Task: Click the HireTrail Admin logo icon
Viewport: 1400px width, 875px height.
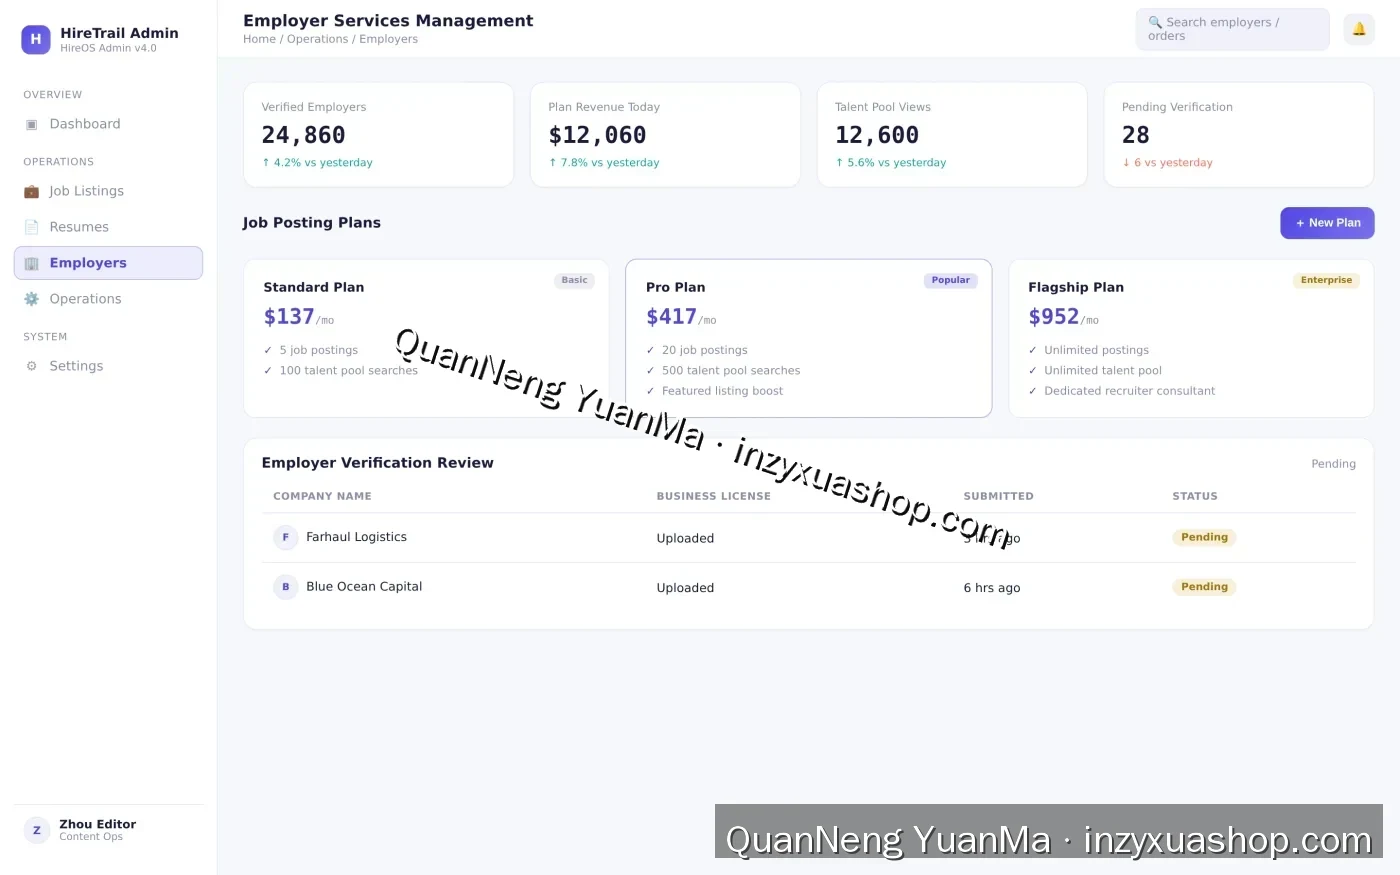Action: click(x=36, y=39)
